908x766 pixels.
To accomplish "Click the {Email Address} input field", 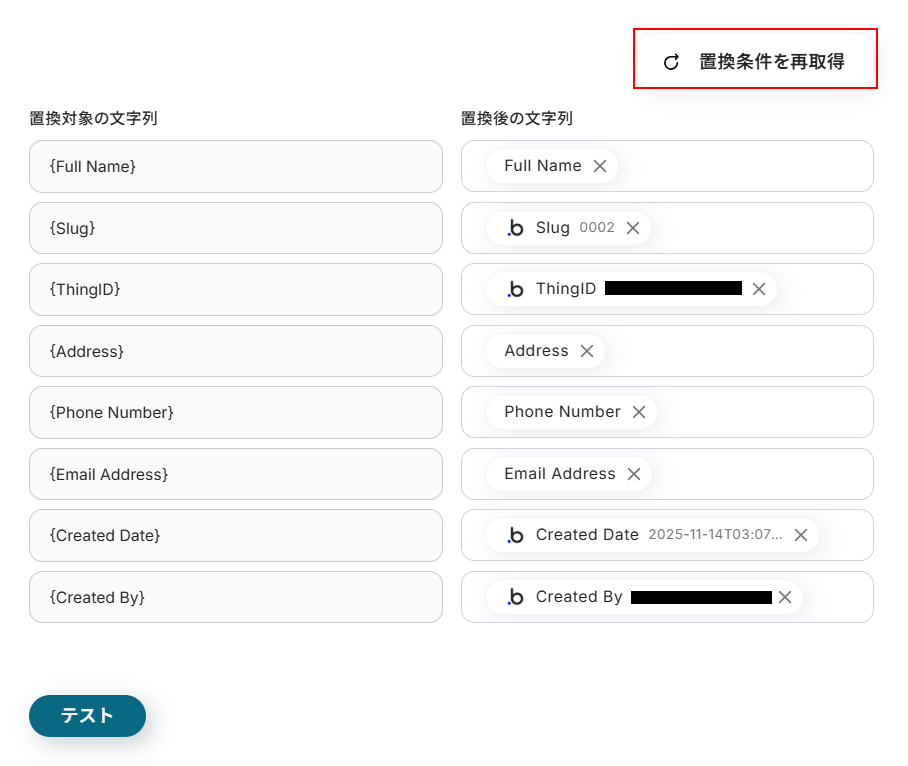I will (235, 474).
